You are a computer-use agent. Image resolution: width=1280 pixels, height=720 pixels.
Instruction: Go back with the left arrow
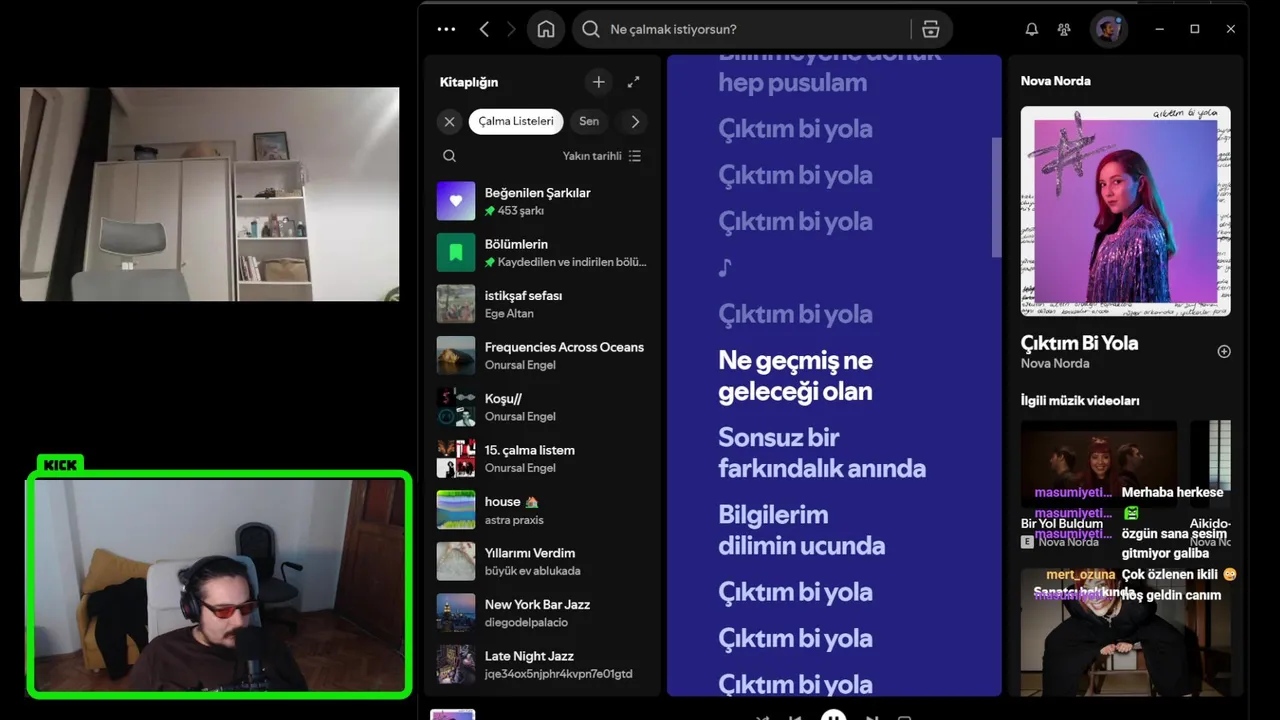[x=484, y=29]
